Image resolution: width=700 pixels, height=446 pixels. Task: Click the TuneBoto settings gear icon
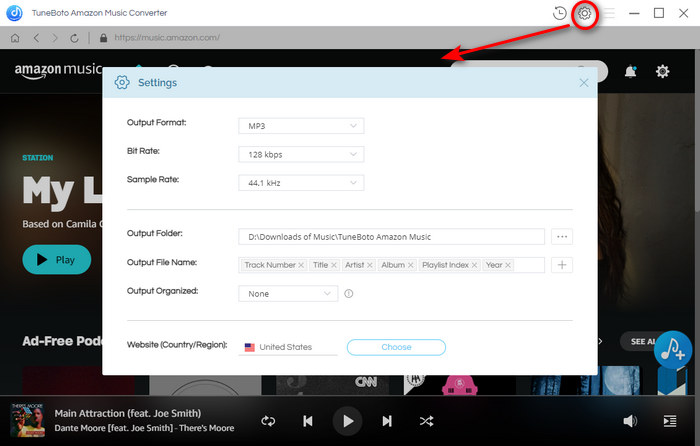pyautogui.click(x=584, y=13)
